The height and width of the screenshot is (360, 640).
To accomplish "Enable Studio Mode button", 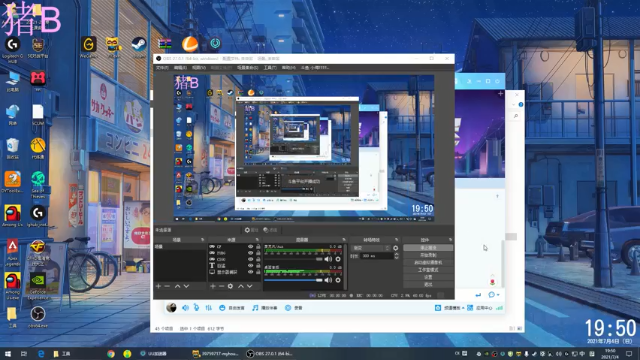I will [x=428, y=270].
